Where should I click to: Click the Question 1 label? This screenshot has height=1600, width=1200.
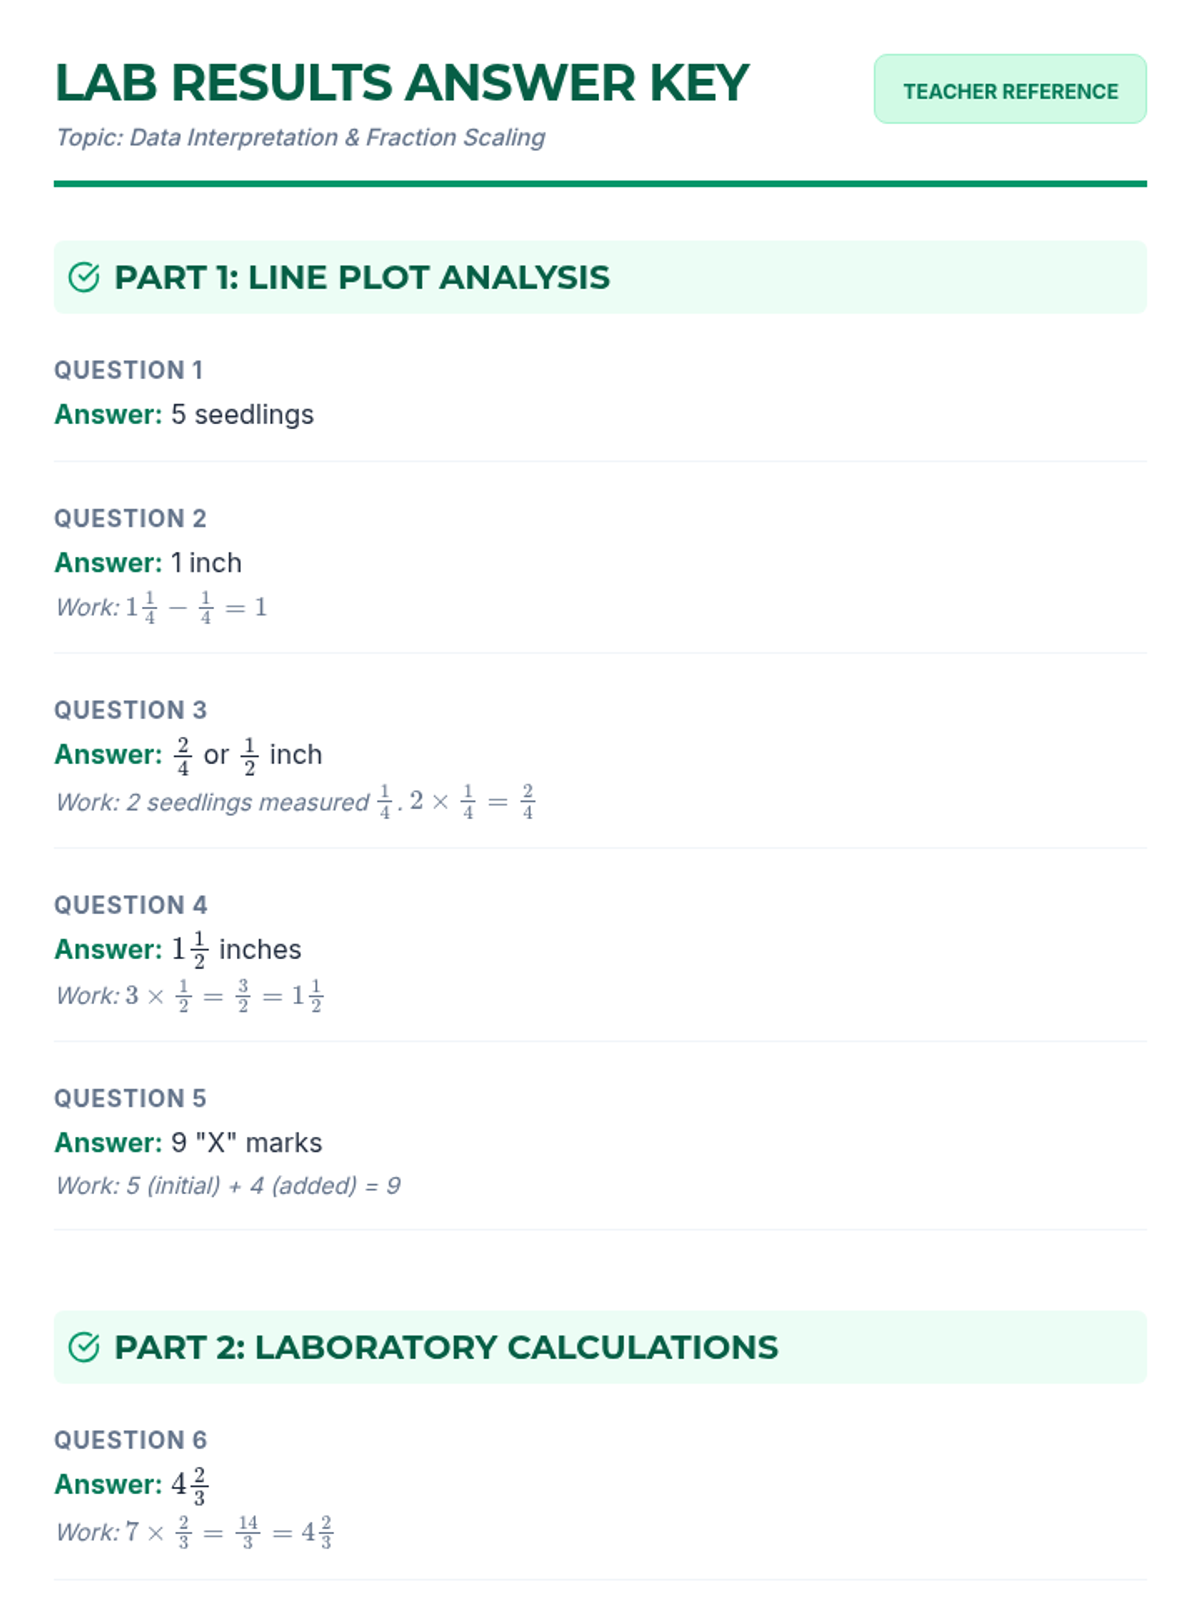click(129, 370)
